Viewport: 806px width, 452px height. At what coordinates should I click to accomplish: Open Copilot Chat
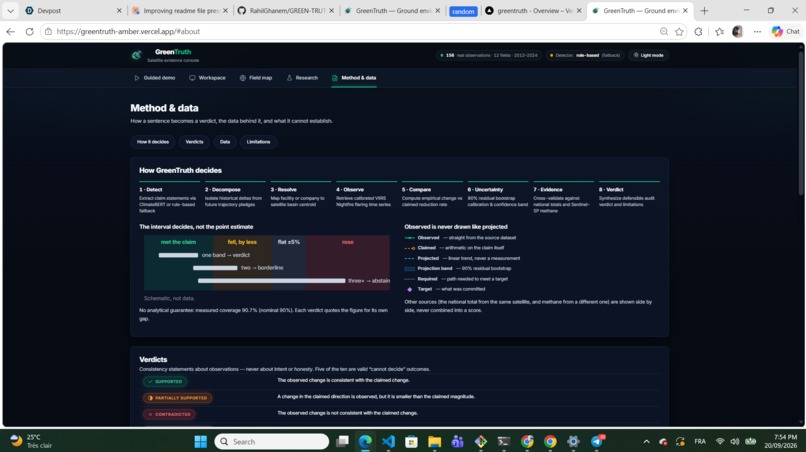pos(786,31)
